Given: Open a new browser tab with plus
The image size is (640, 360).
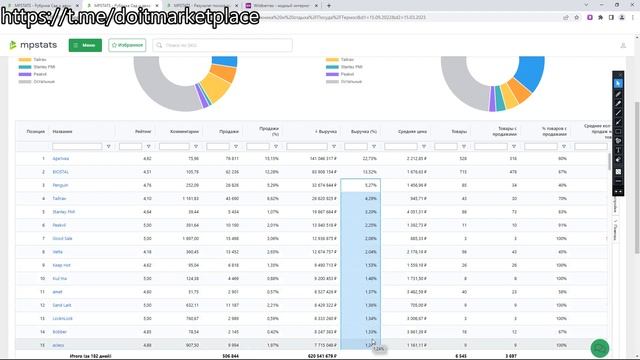Looking at the screenshot, I should pyautogui.click(x=329, y=6).
